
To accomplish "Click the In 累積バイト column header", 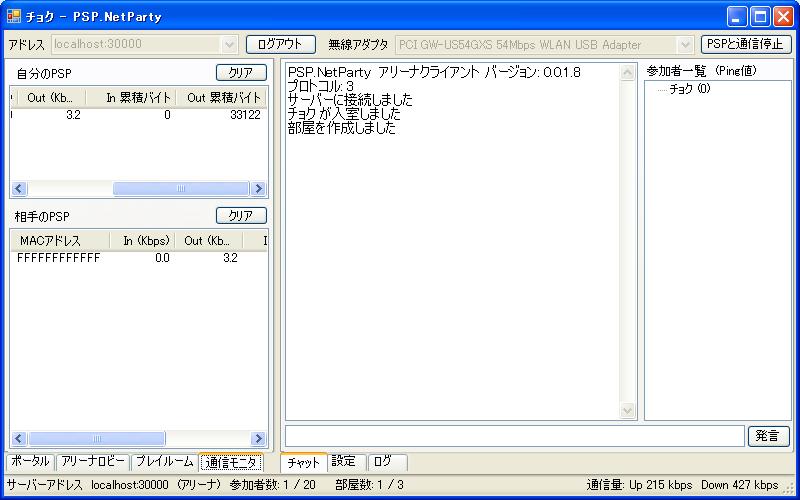I will [131, 97].
